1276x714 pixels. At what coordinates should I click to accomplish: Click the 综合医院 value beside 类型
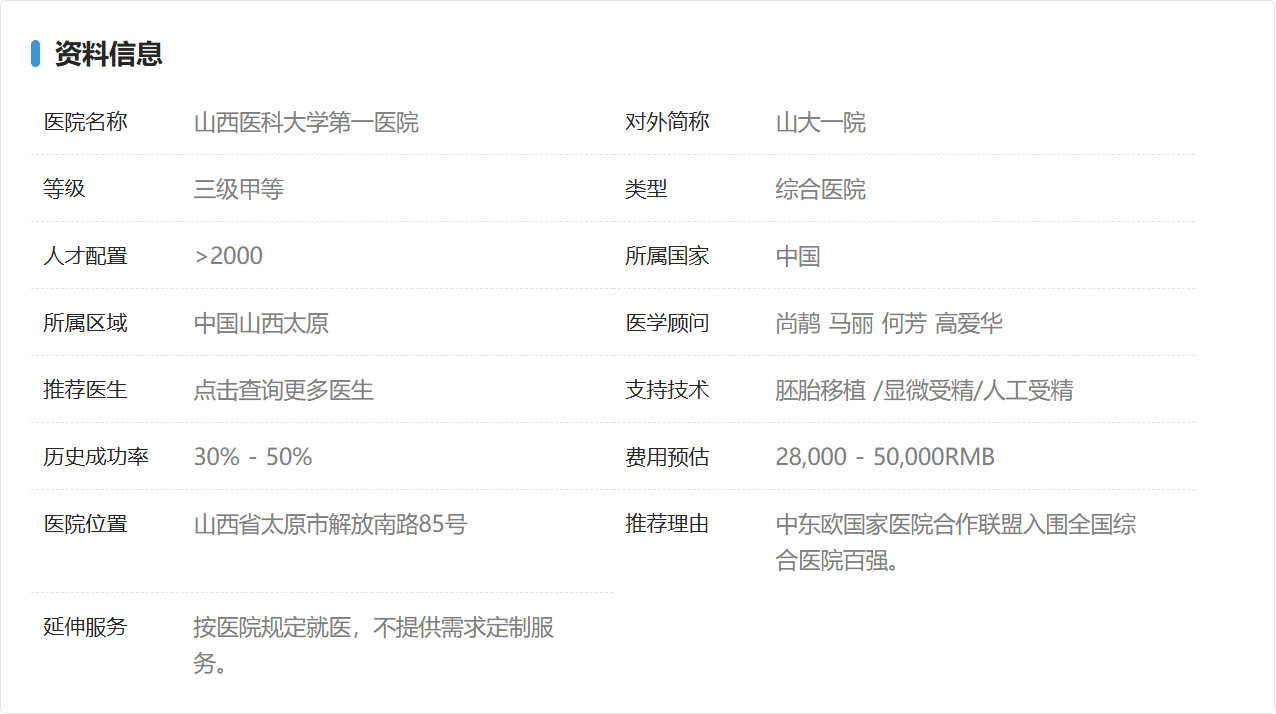point(821,189)
